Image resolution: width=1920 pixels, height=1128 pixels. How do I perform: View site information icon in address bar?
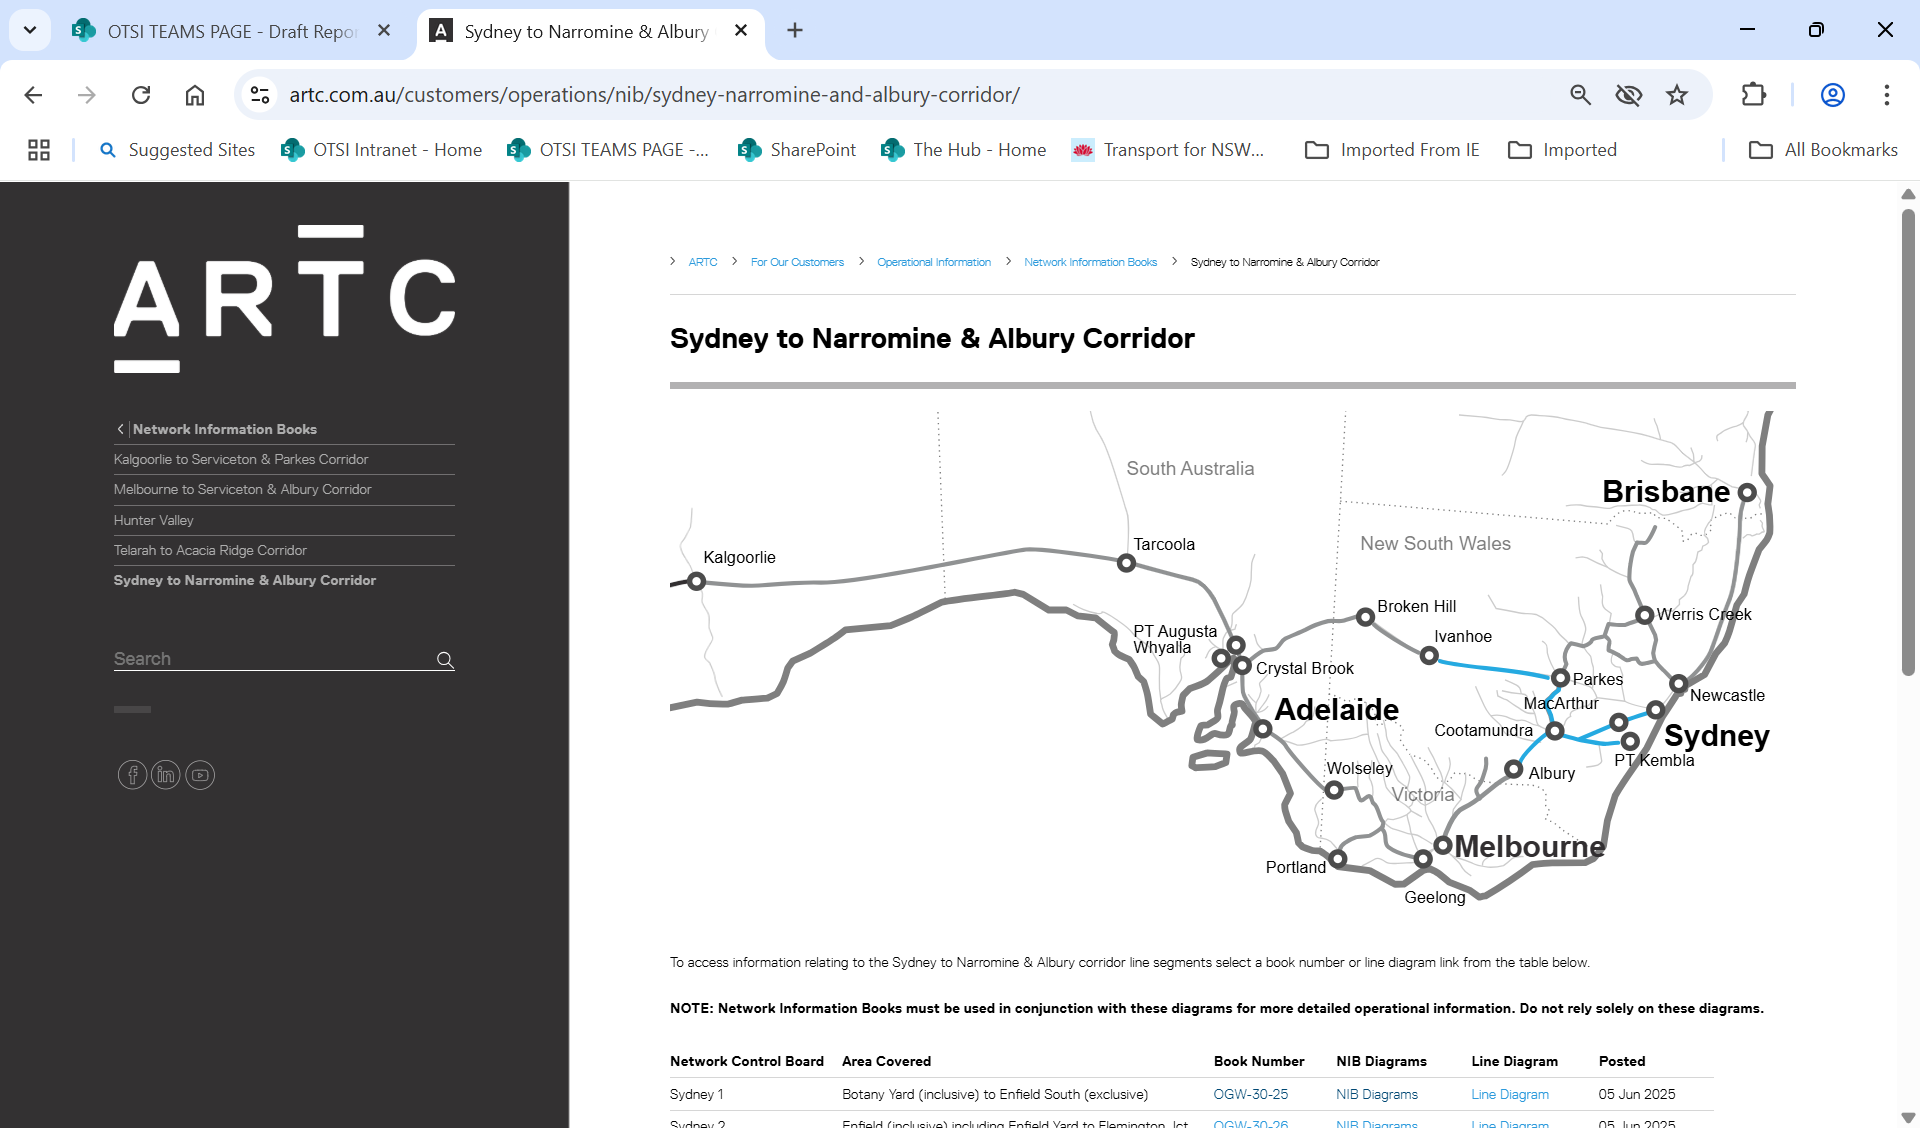pyautogui.click(x=260, y=95)
